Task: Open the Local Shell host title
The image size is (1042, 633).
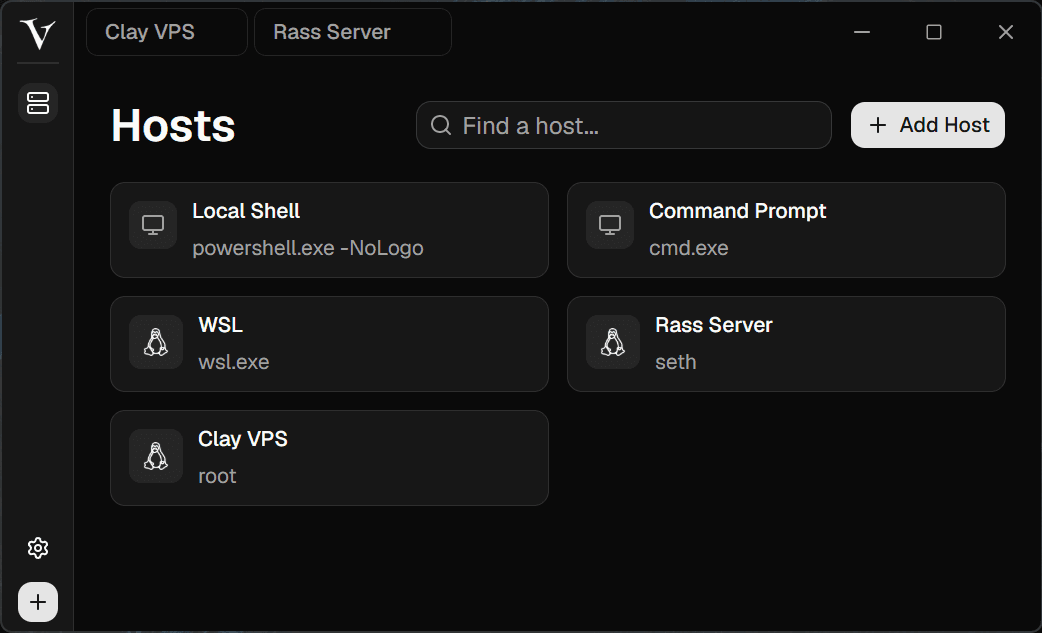Action: (x=246, y=211)
